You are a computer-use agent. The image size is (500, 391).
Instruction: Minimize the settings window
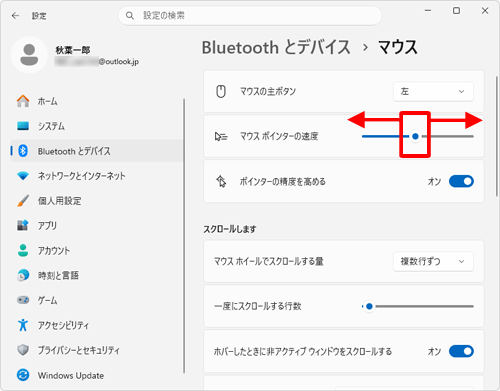[x=428, y=11]
